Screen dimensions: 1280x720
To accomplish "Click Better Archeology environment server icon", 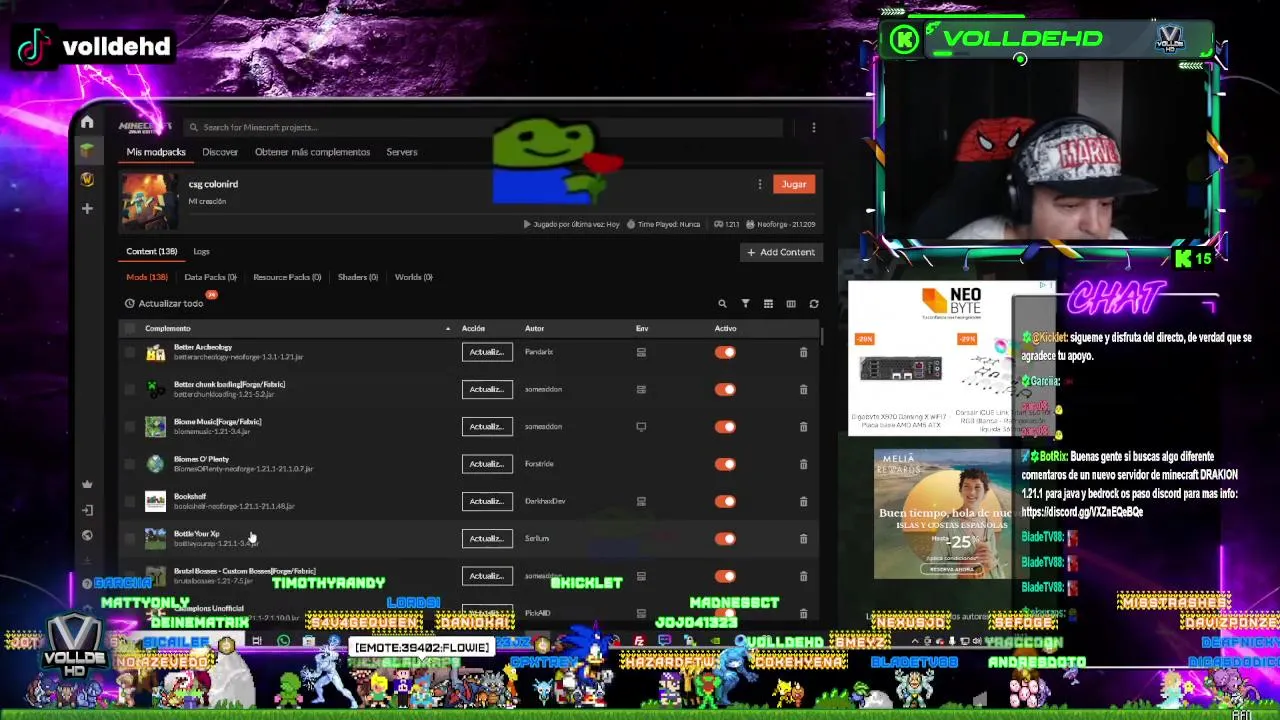I will coord(641,352).
